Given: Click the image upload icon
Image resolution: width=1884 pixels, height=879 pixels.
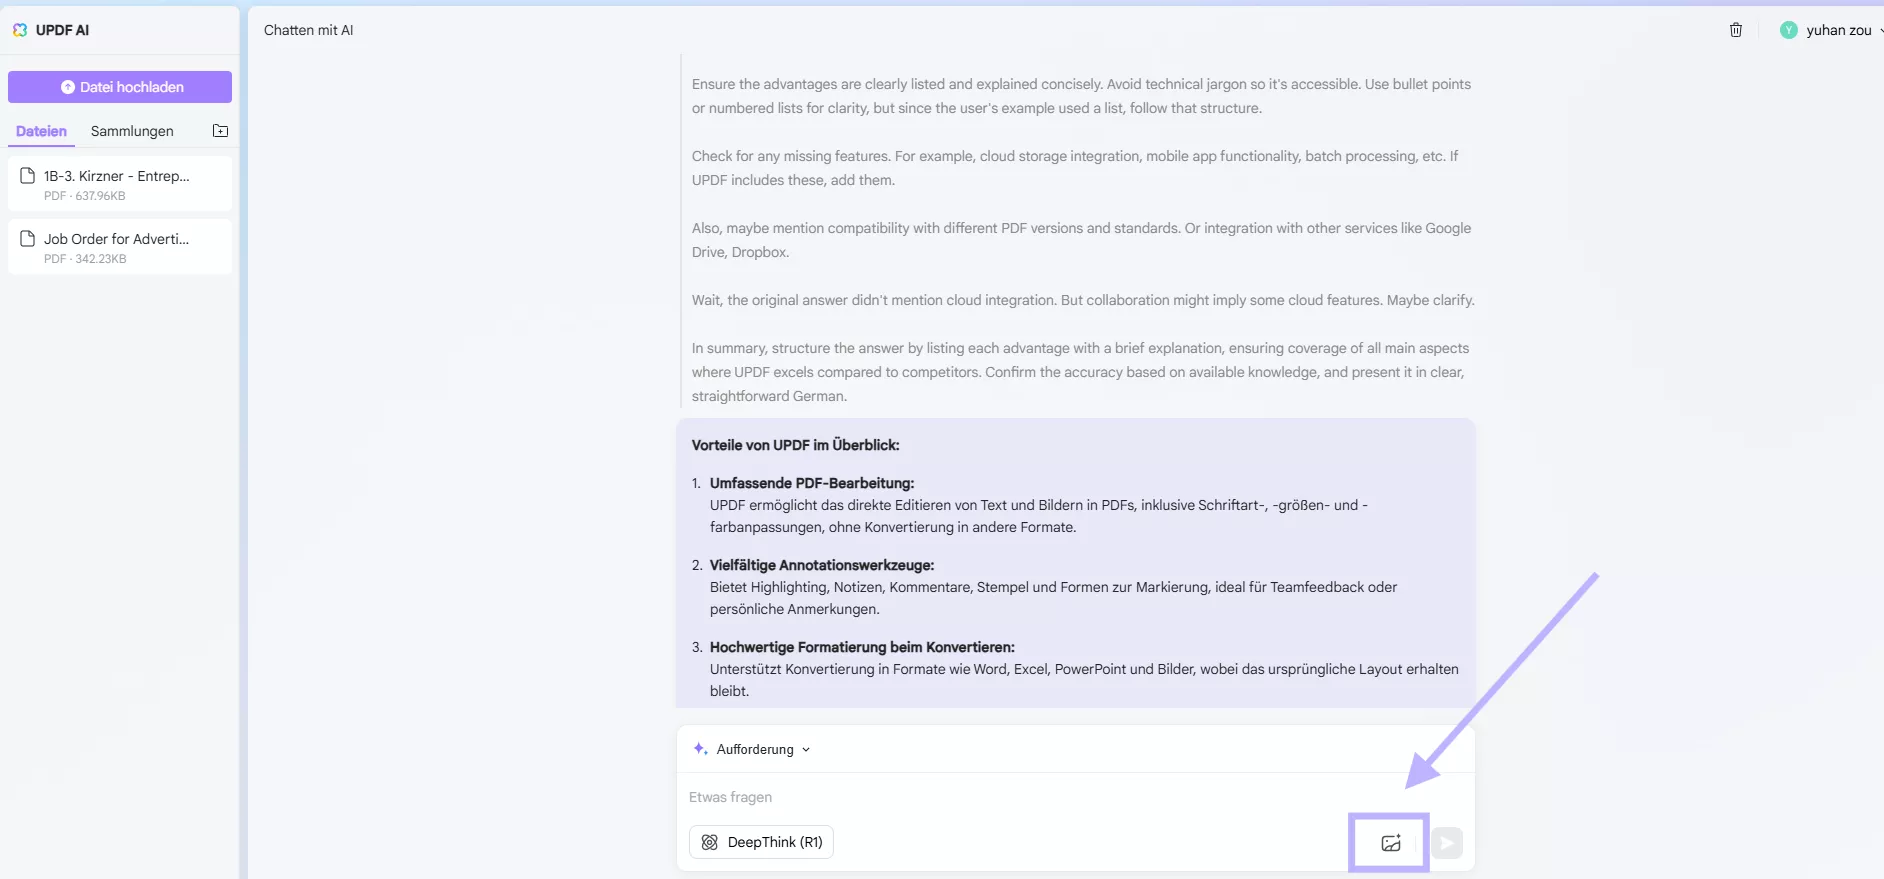Looking at the screenshot, I should pos(1390,843).
